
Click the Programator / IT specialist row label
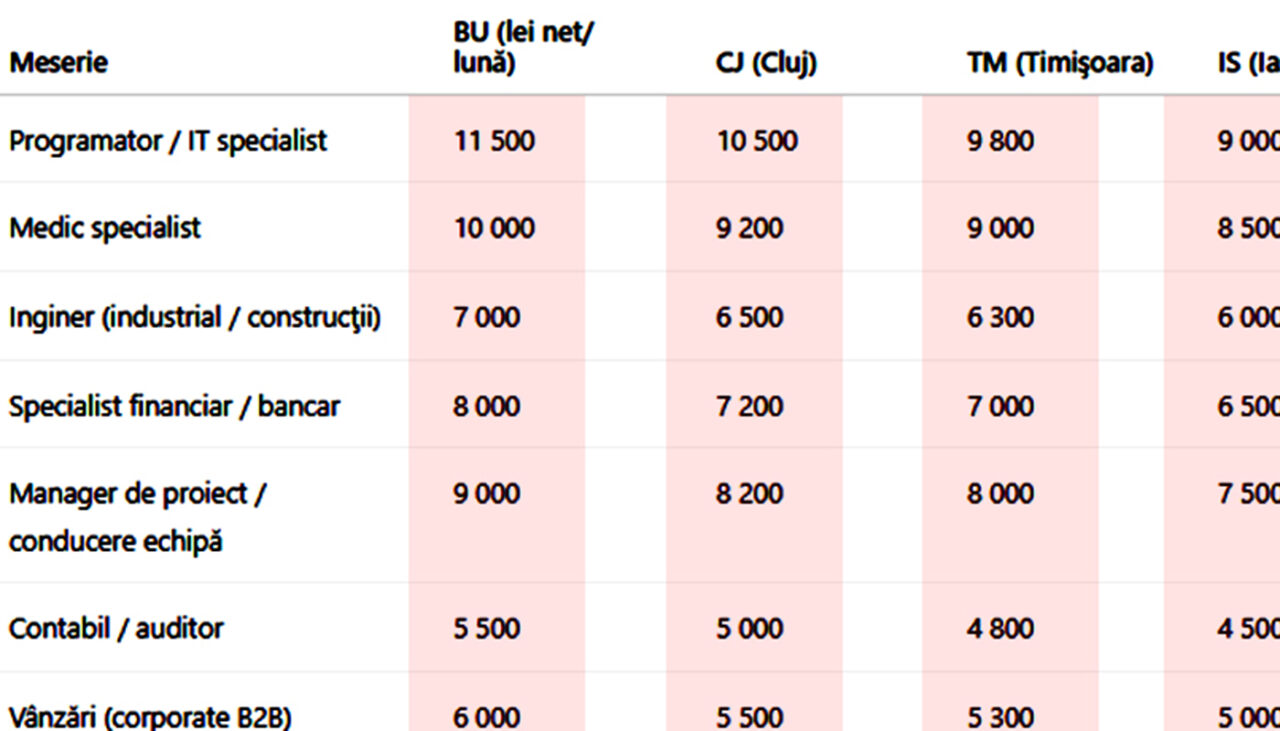tap(168, 141)
